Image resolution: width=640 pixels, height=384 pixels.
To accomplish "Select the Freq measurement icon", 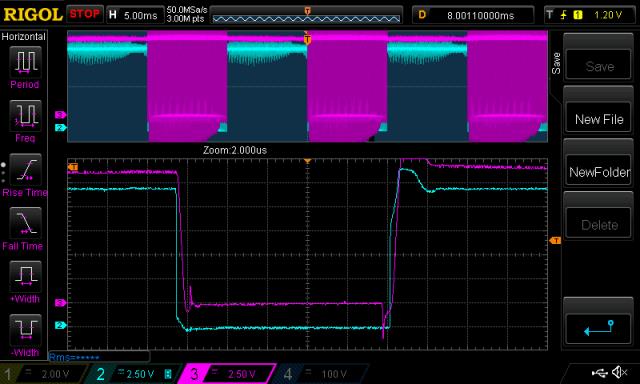I will point(25,115).
